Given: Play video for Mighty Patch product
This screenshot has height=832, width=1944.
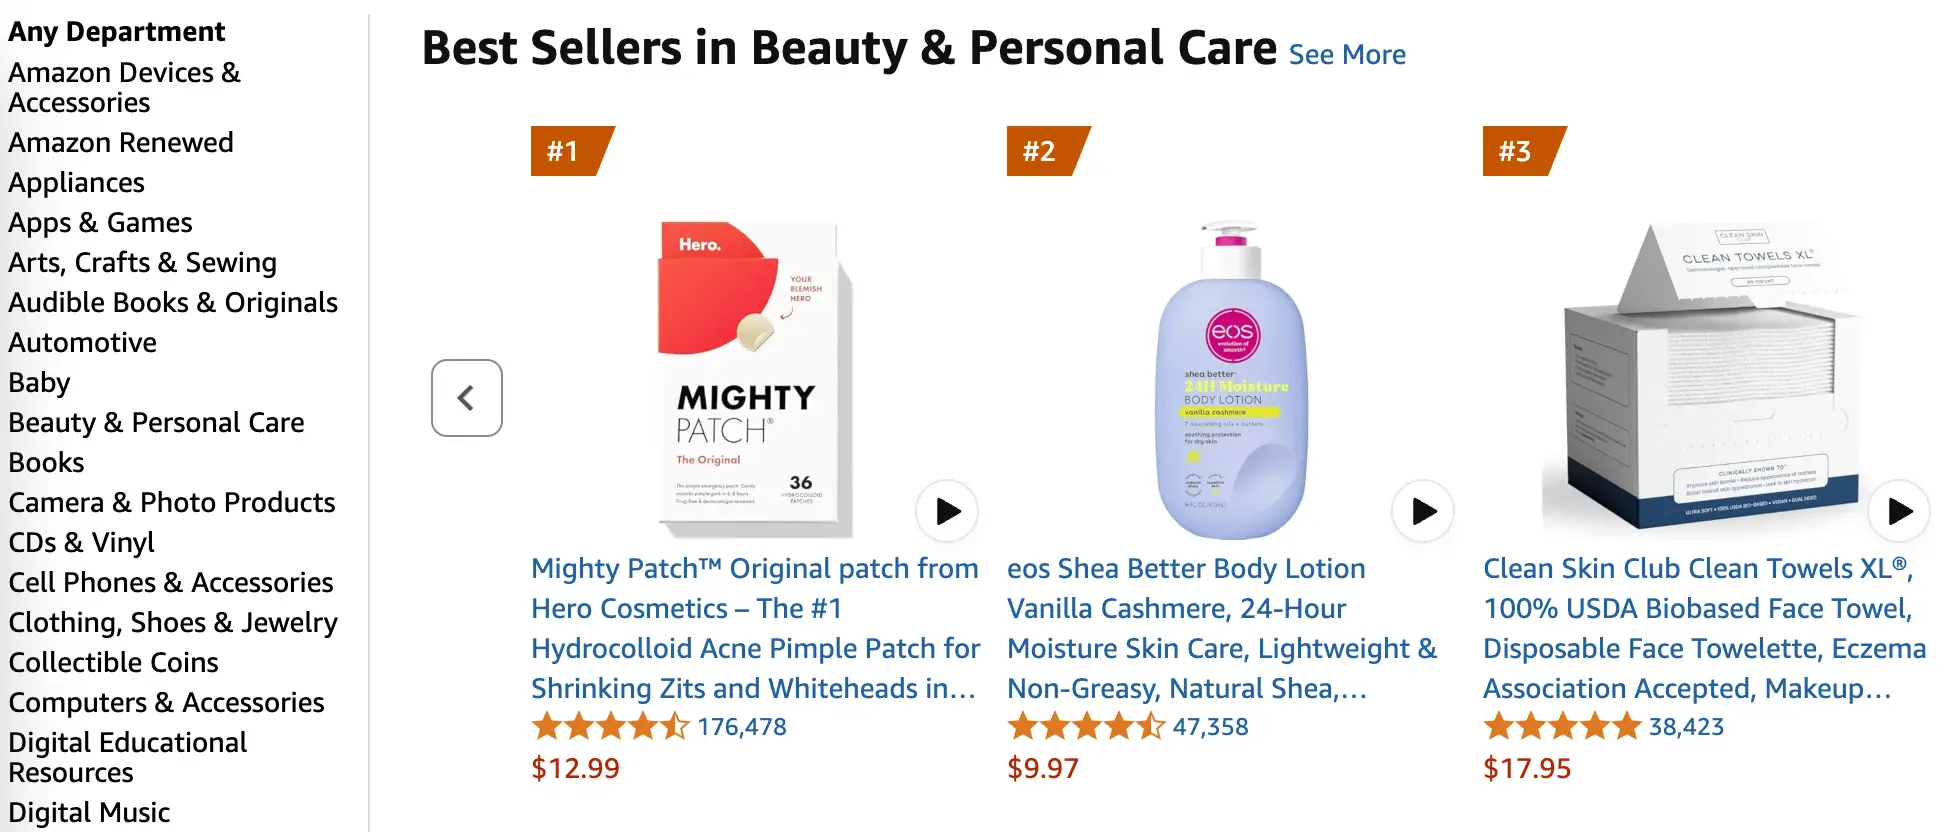Looking at the screenshot, I should click(x=947, y=511).
